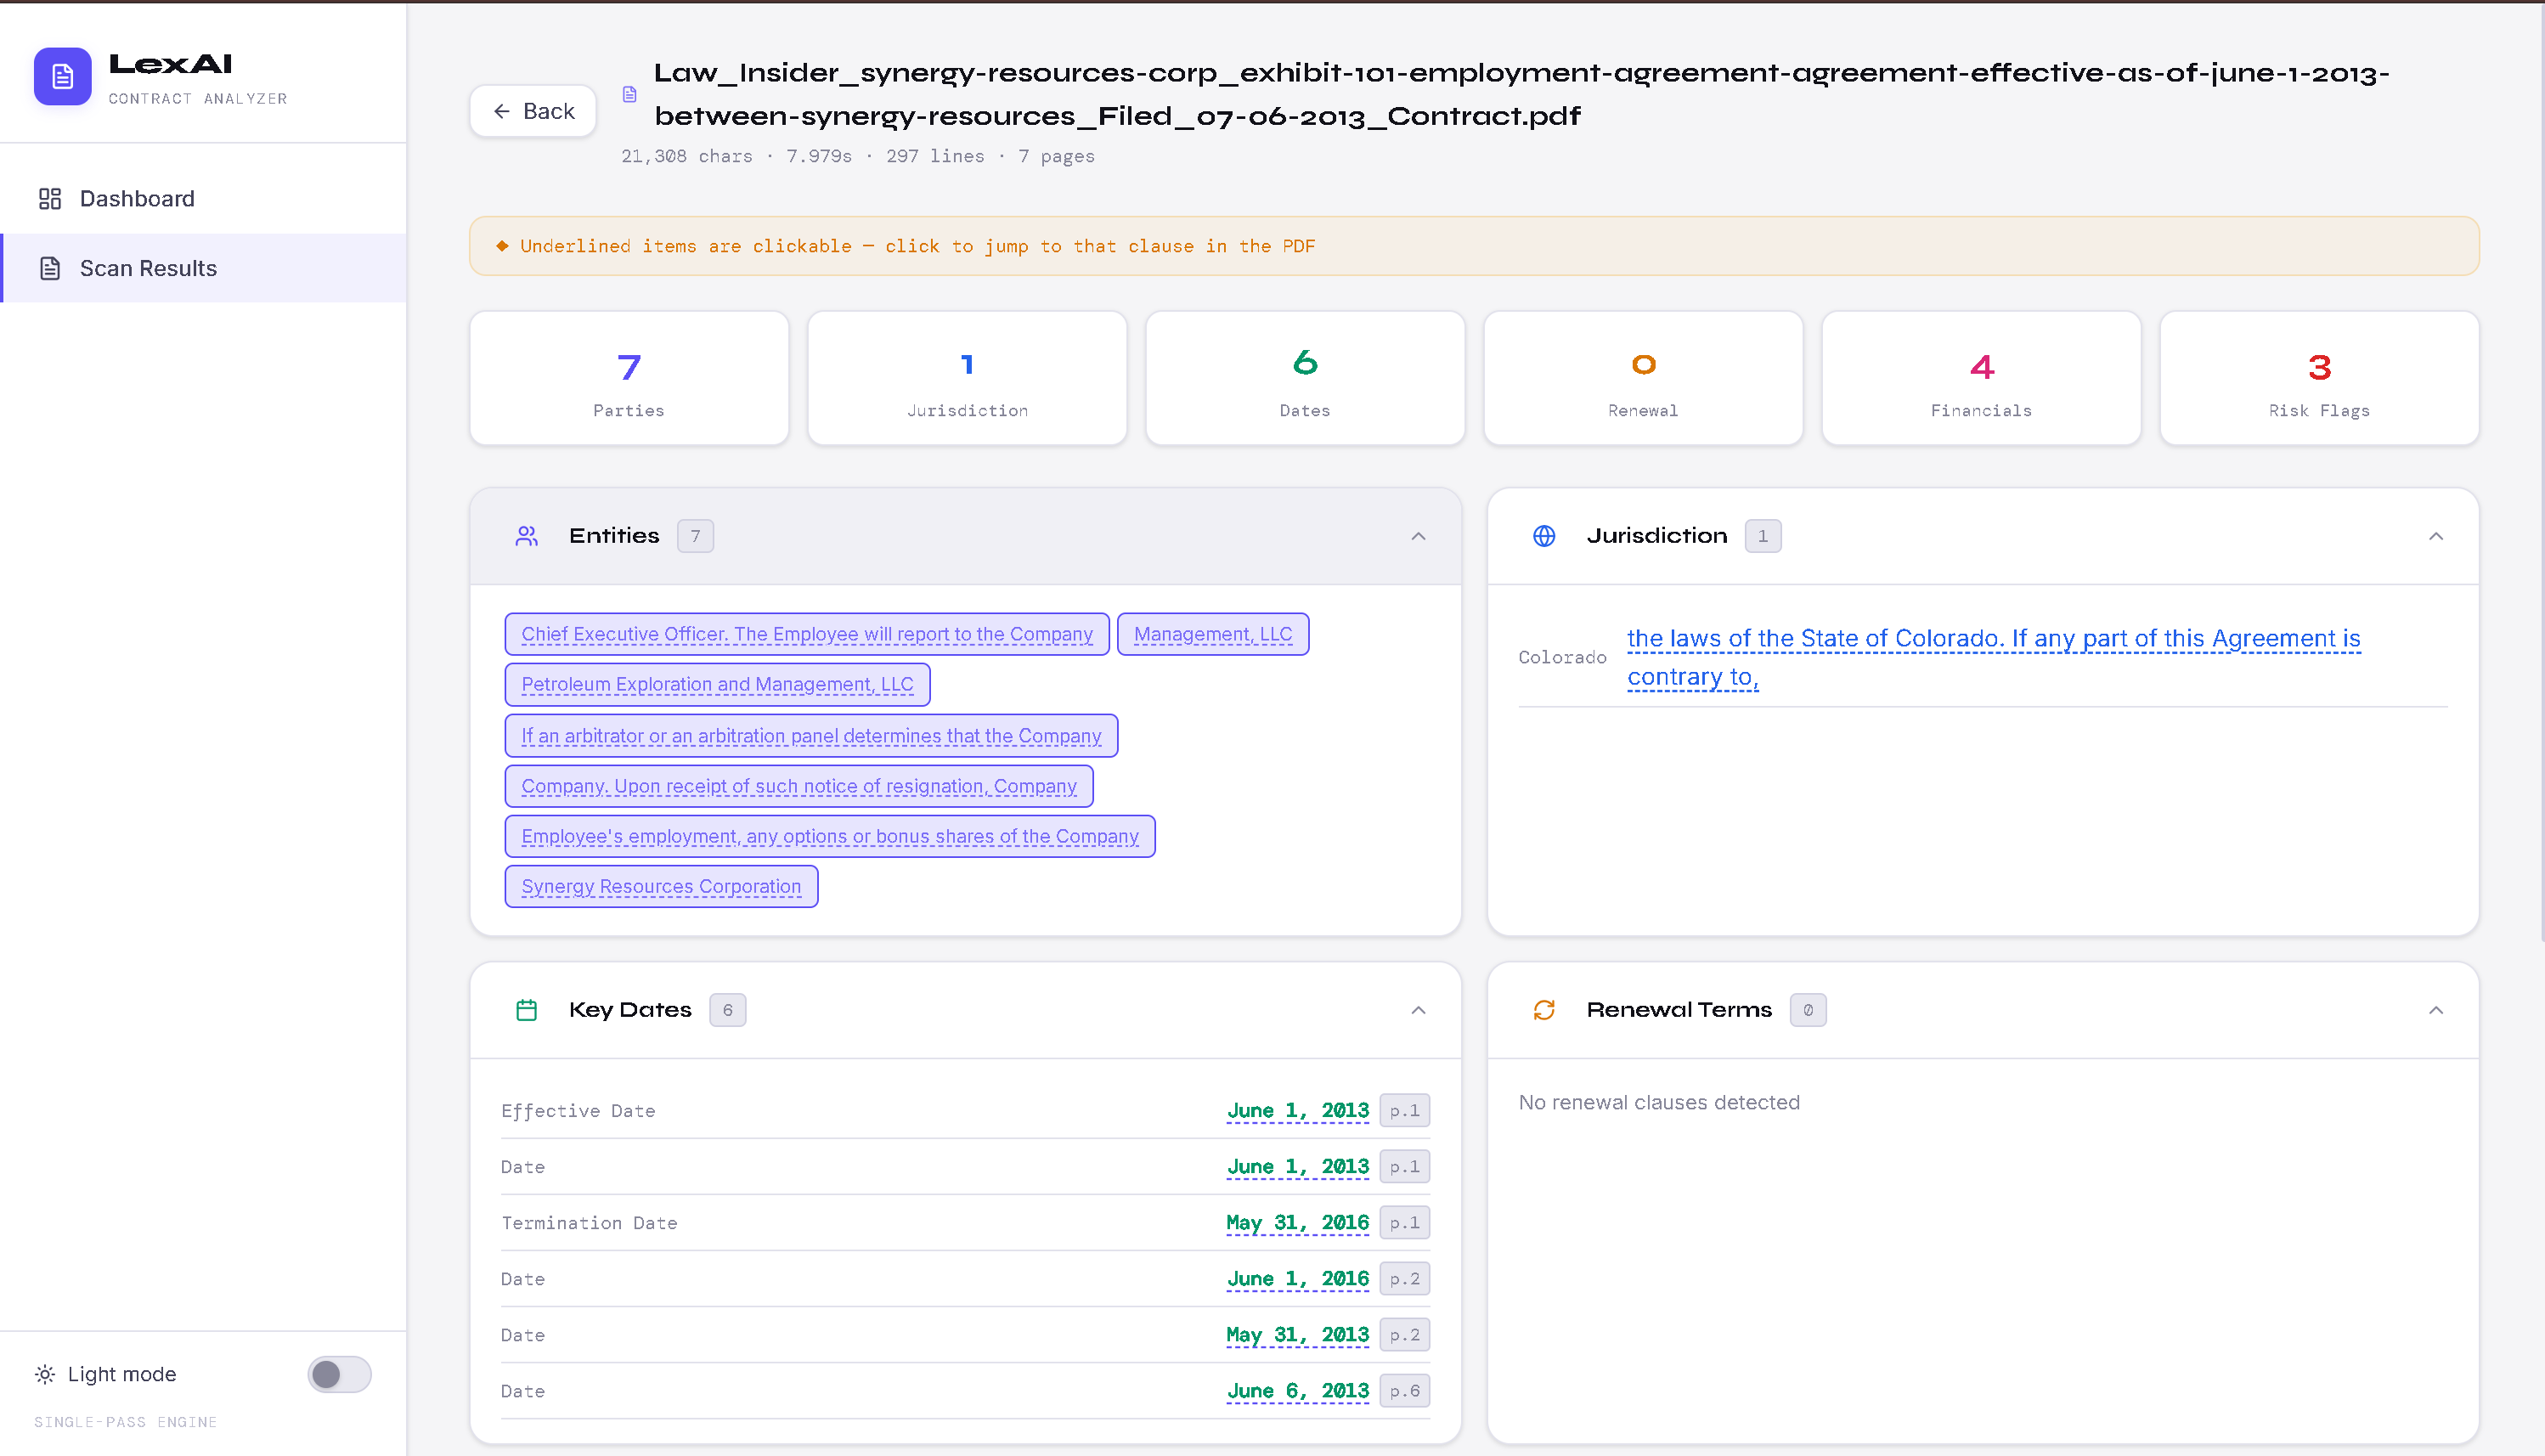This screenshot has height=1456, width=2545.
Task: Click the Jurisdiction globe icon
Action: click(1544, 536)
